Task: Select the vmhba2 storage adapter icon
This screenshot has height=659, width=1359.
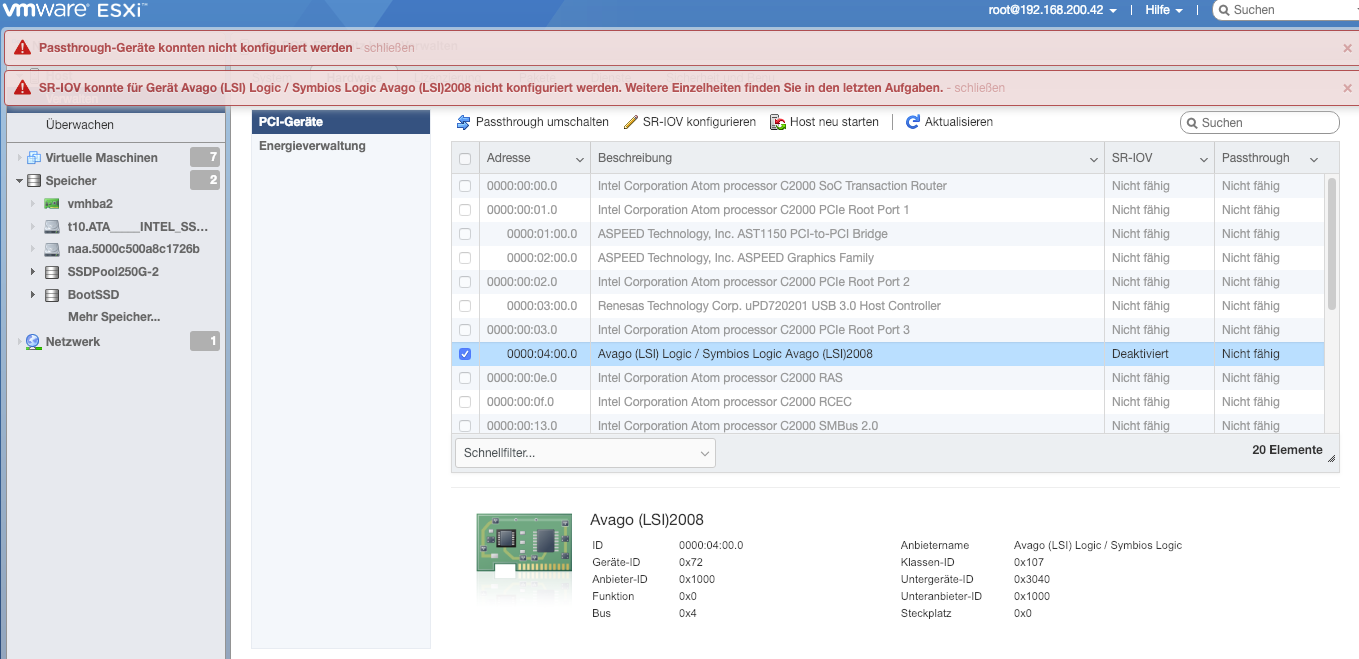Action: click(52, 204)
